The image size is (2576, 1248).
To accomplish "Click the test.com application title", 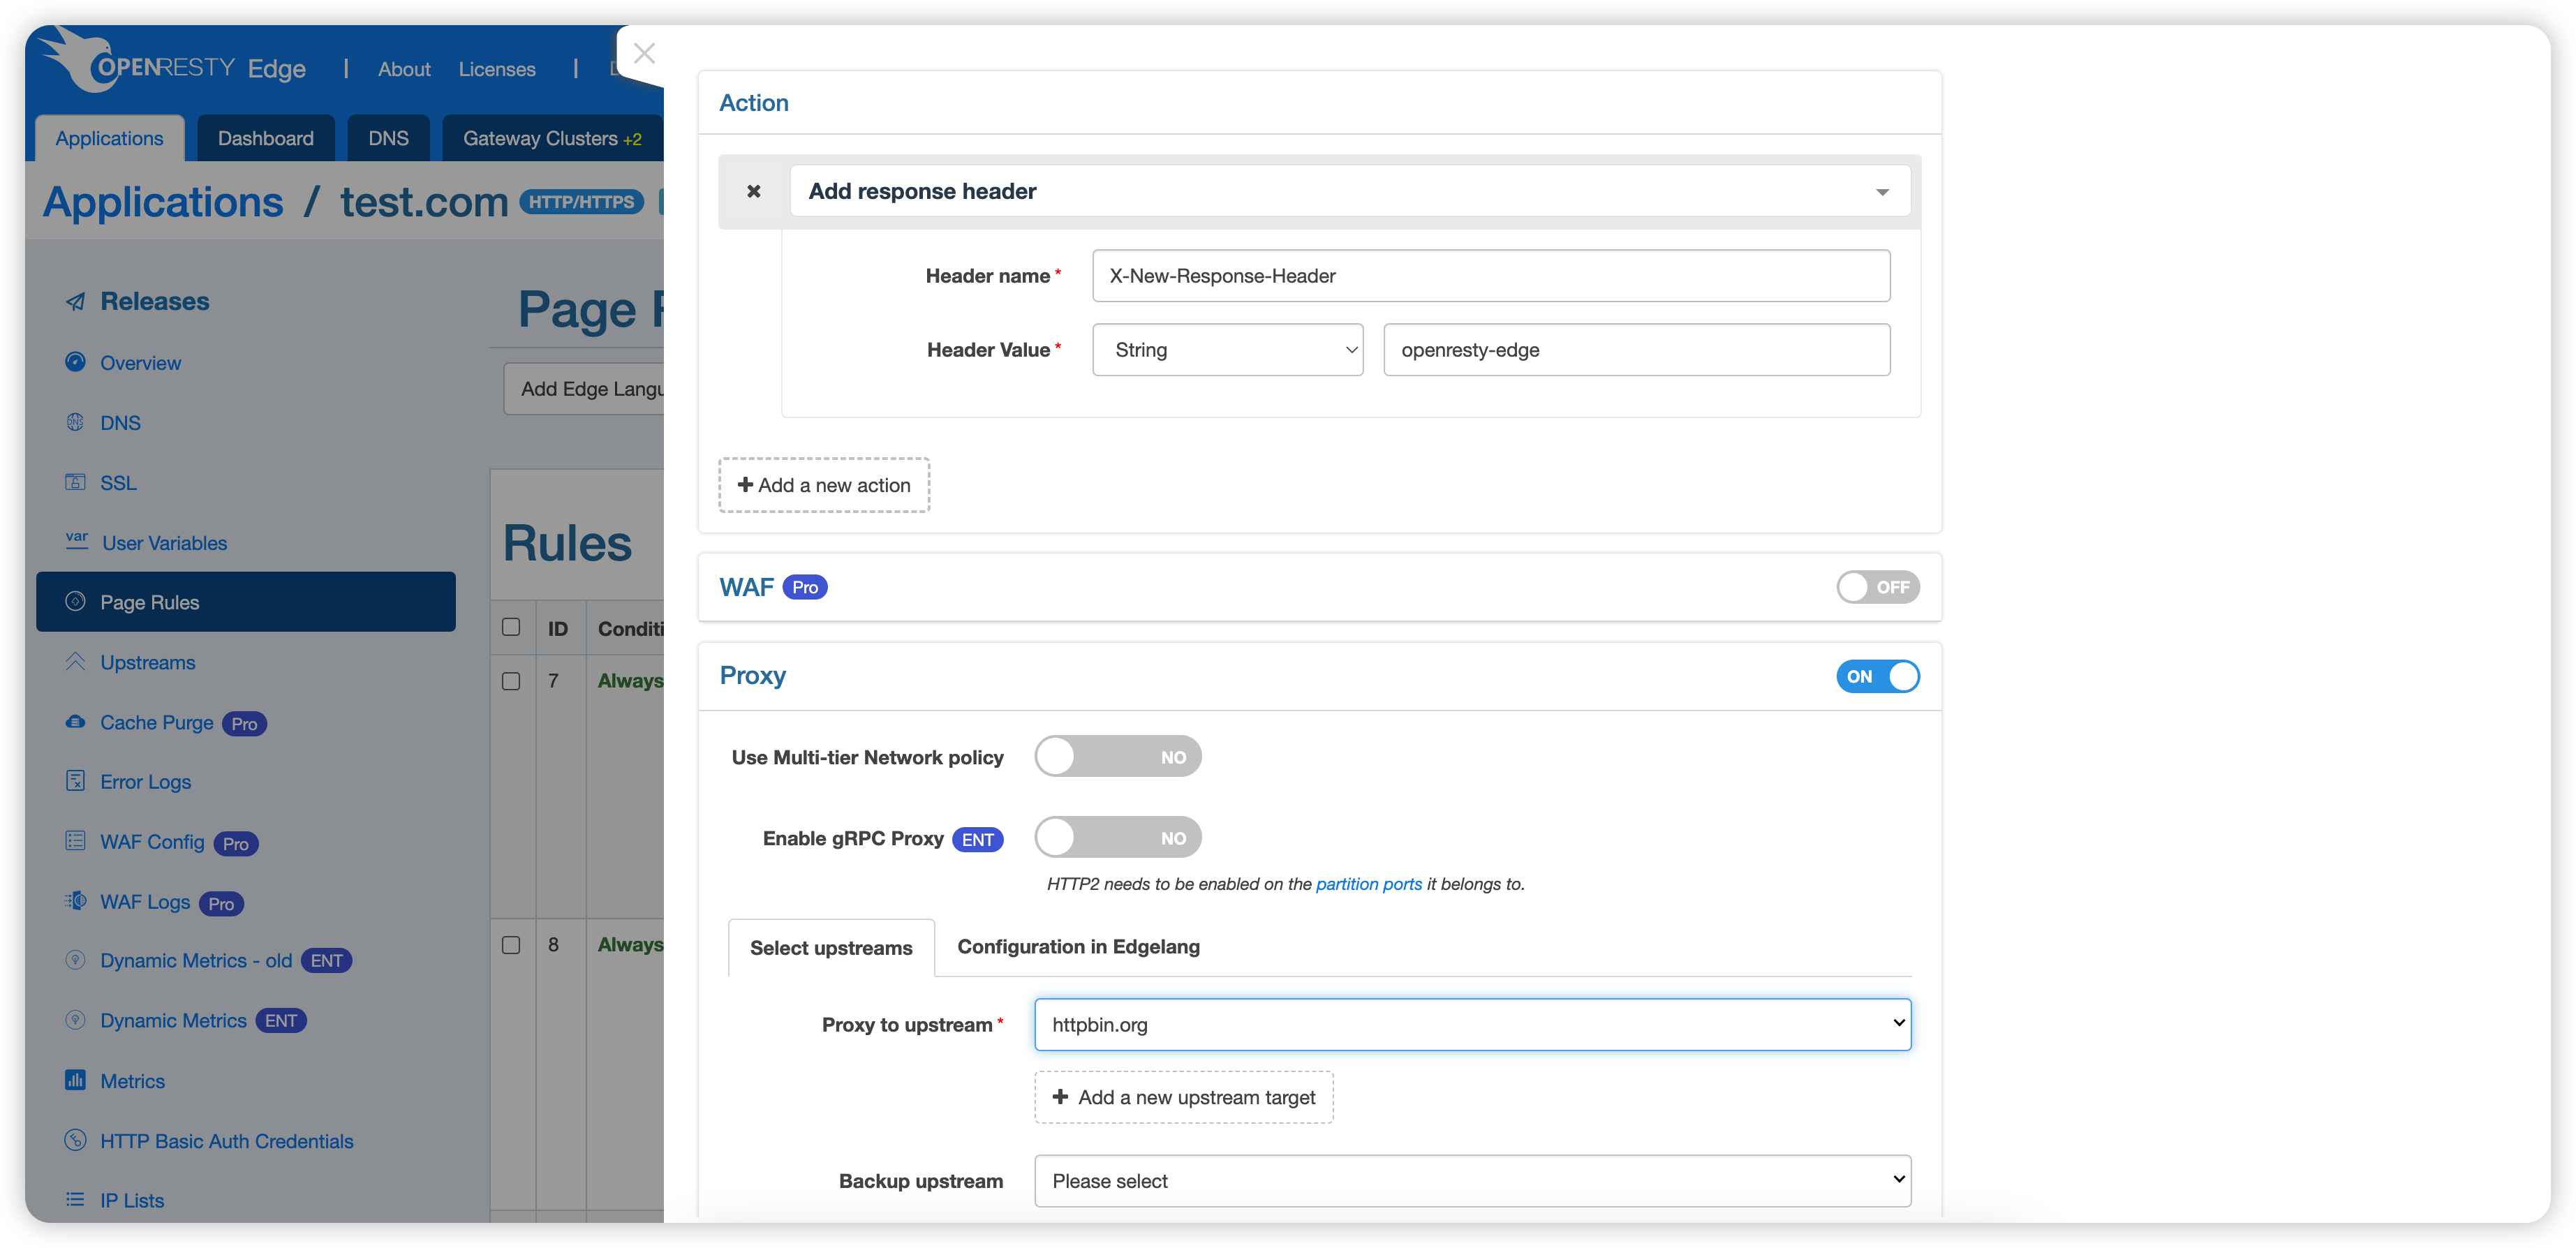I will tap(425, 202).
